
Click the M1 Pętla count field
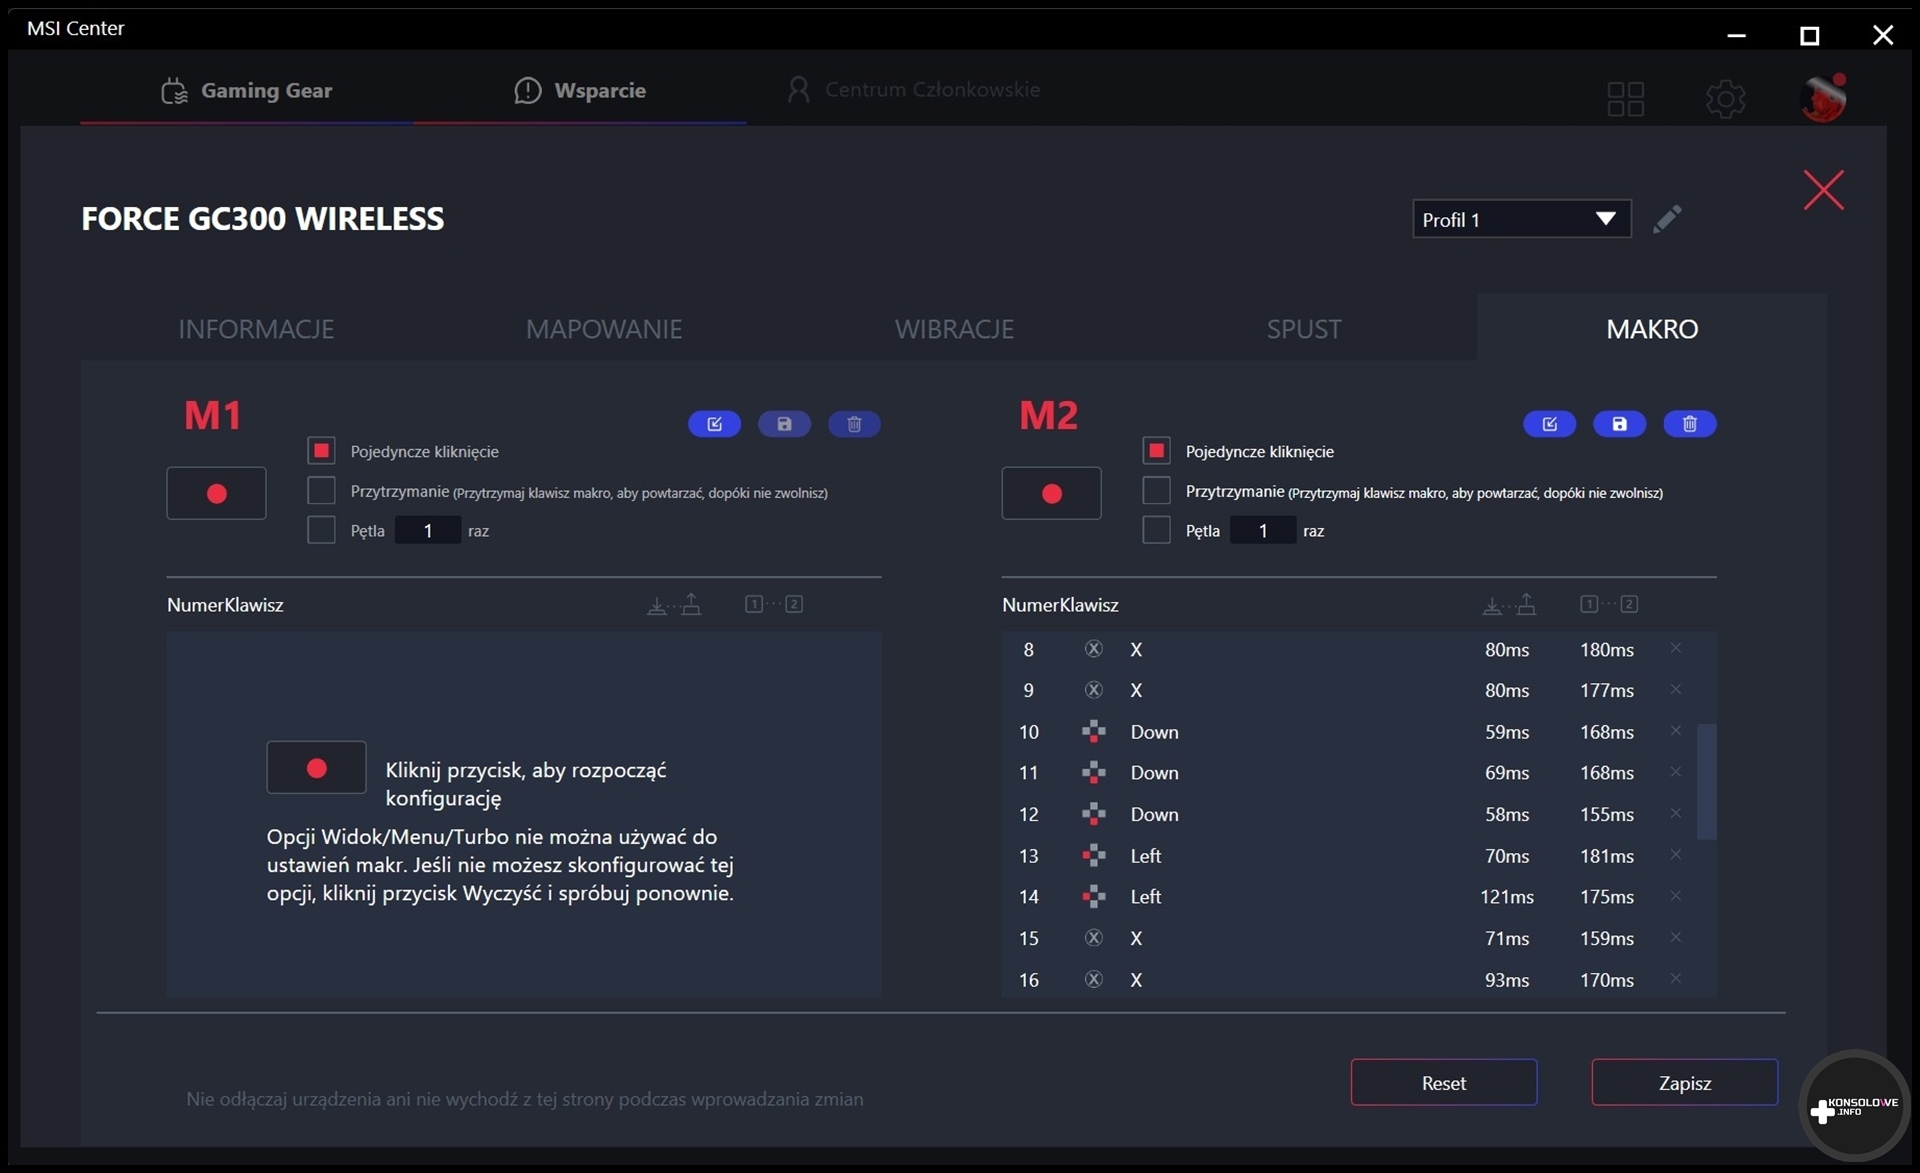point(428,530)
